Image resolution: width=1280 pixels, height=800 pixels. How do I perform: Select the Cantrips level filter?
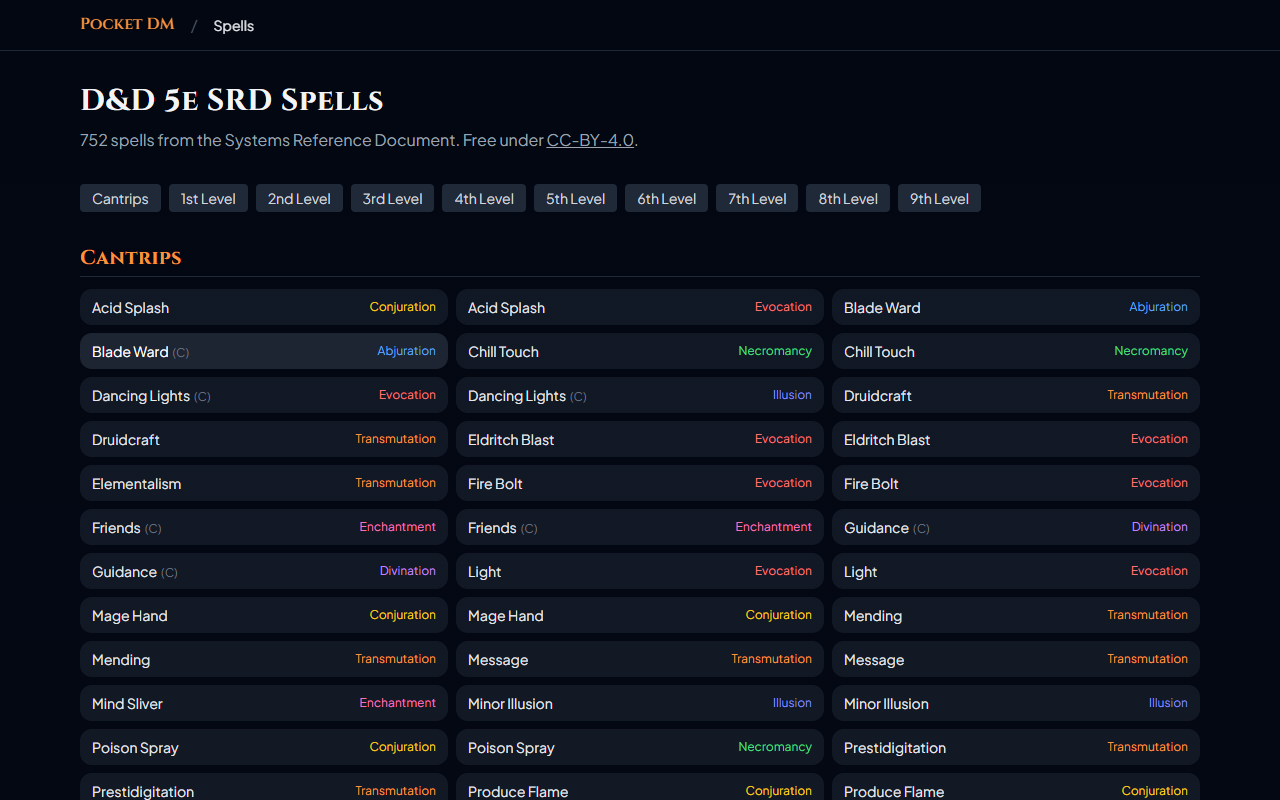(x=120, y=198)
